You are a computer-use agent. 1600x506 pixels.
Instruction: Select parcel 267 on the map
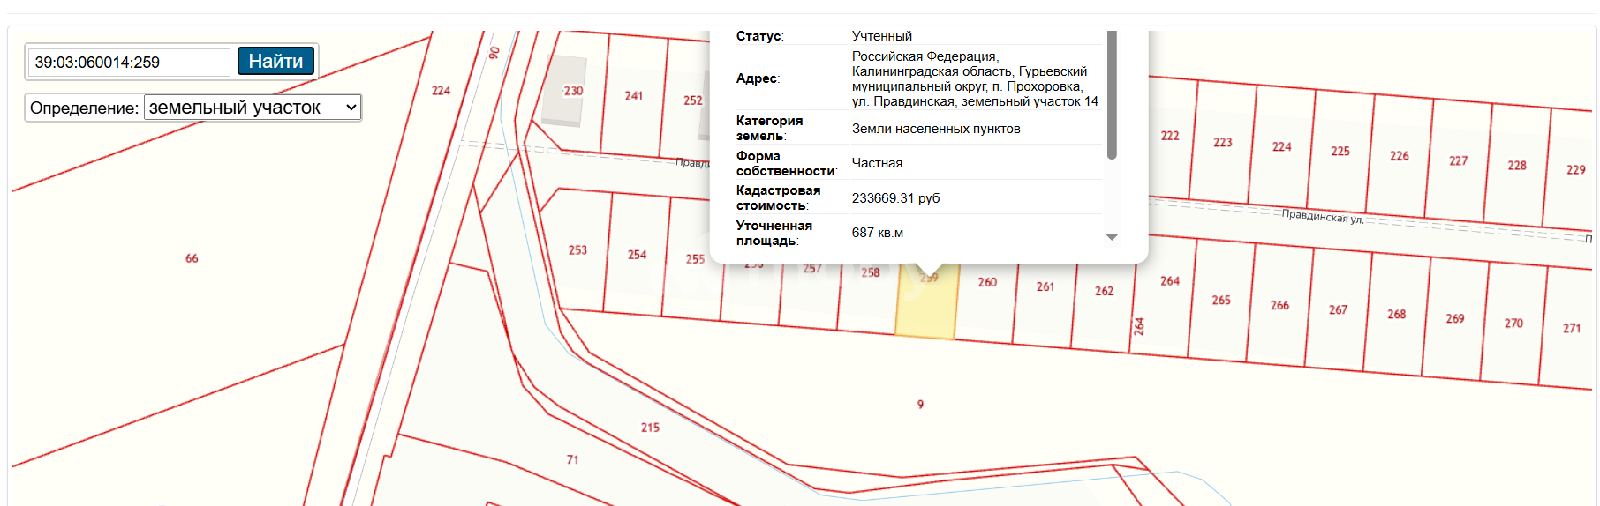point(1338,310)
